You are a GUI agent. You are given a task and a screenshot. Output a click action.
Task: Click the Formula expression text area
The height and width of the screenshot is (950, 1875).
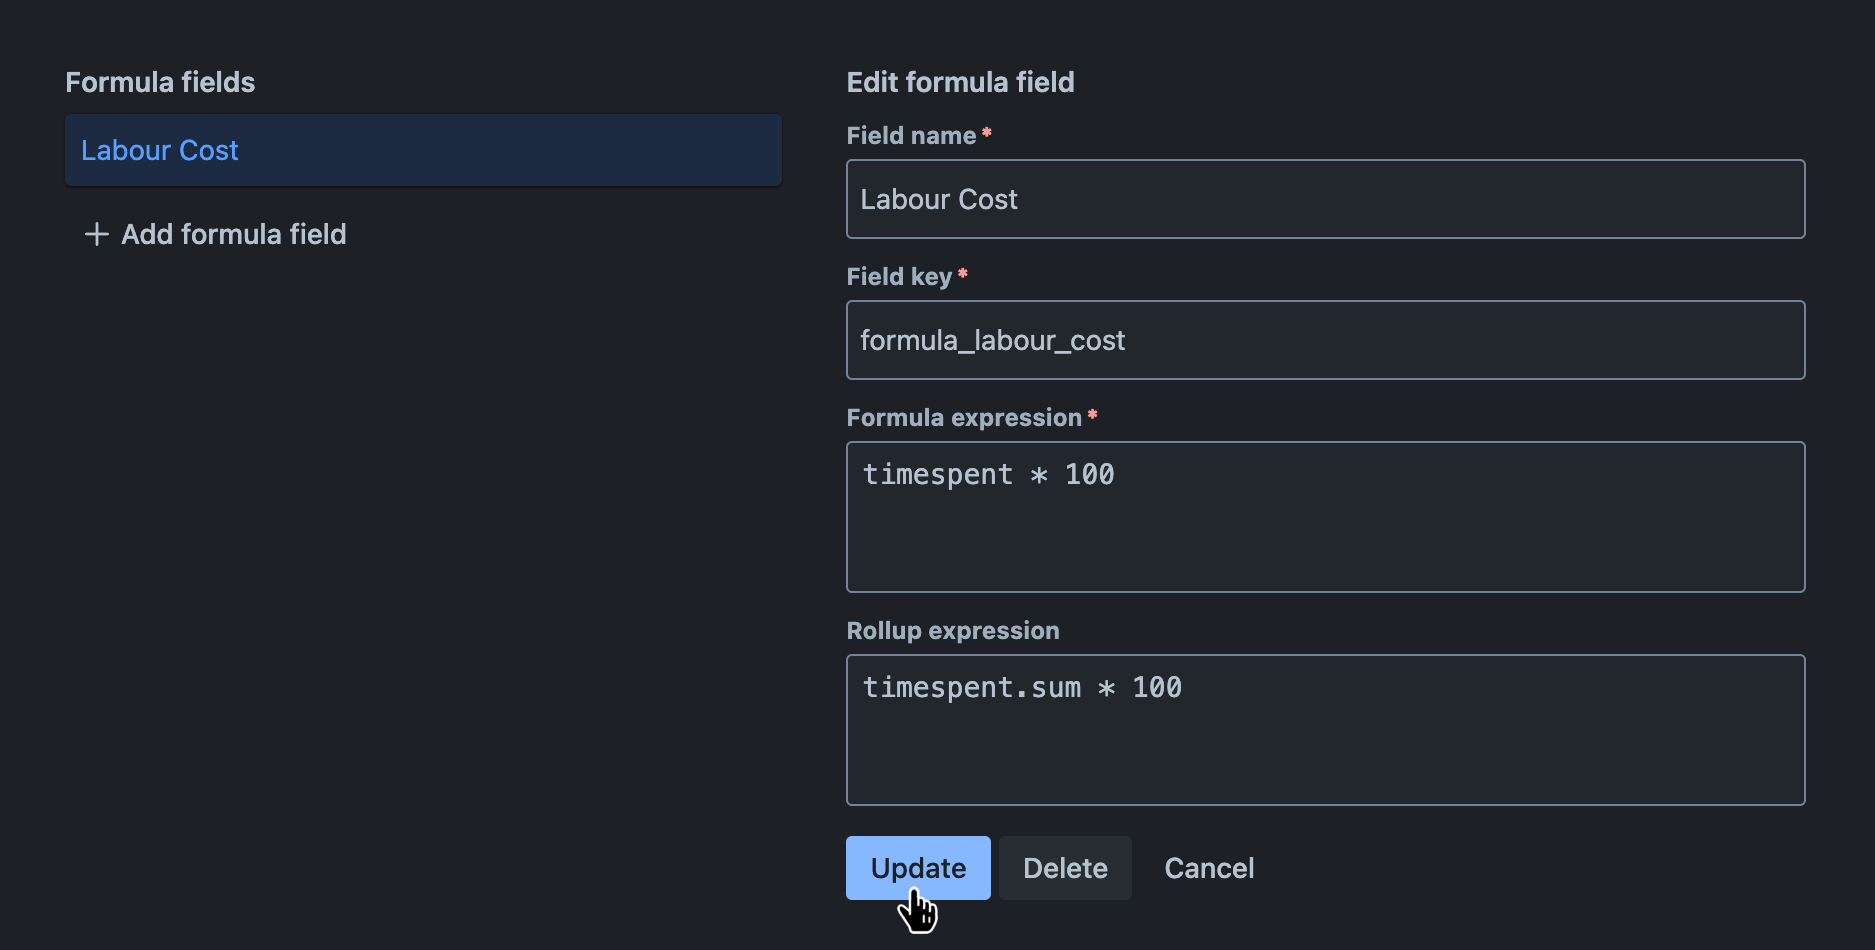1325,517
